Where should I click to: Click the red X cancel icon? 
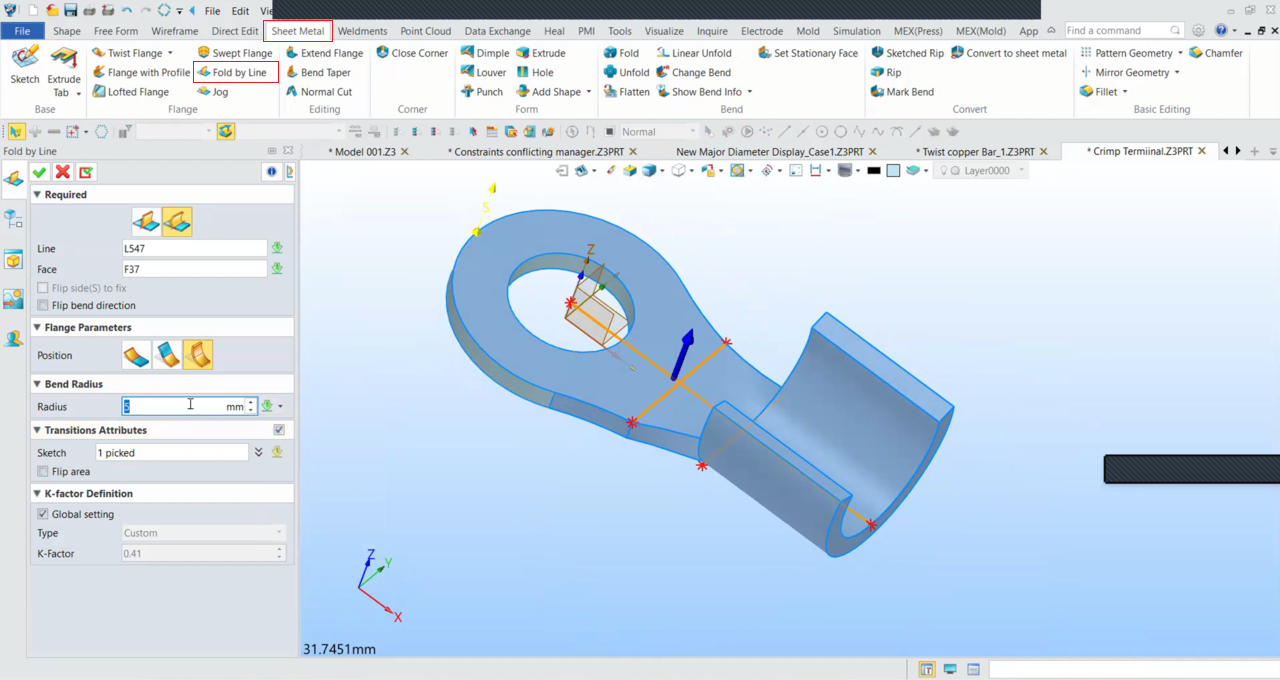63,173
